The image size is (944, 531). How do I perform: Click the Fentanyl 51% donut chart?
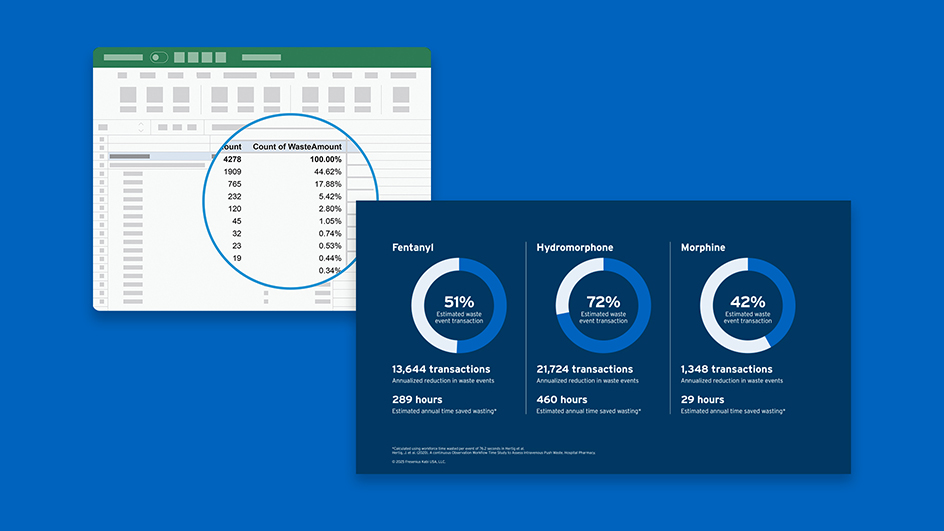click(459, 306)
